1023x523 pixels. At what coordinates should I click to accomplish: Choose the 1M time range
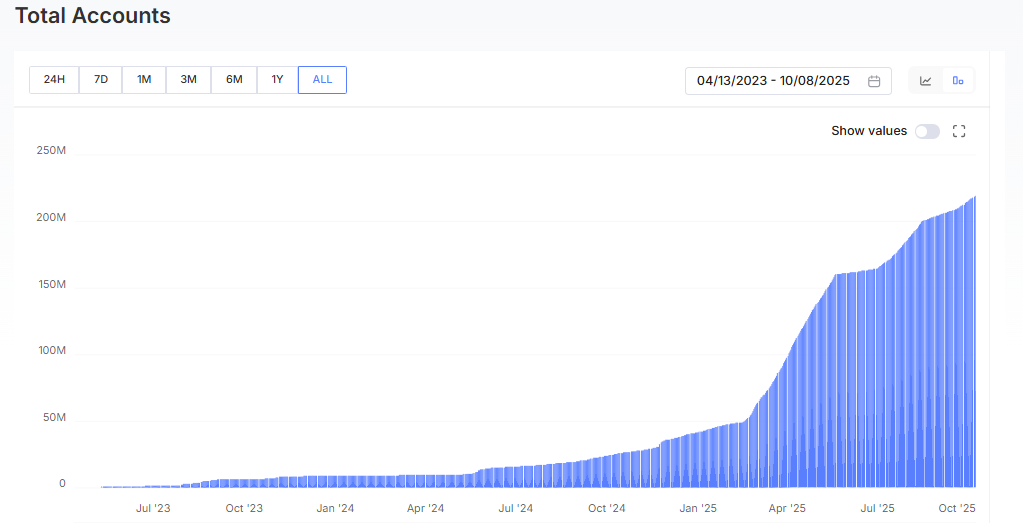144,80
